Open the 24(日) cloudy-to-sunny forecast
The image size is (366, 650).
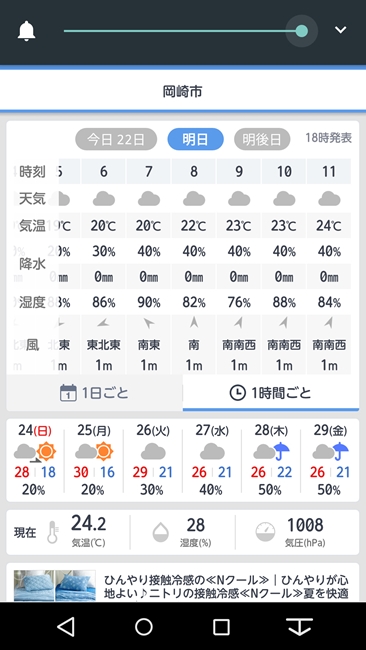pos(35,460)
